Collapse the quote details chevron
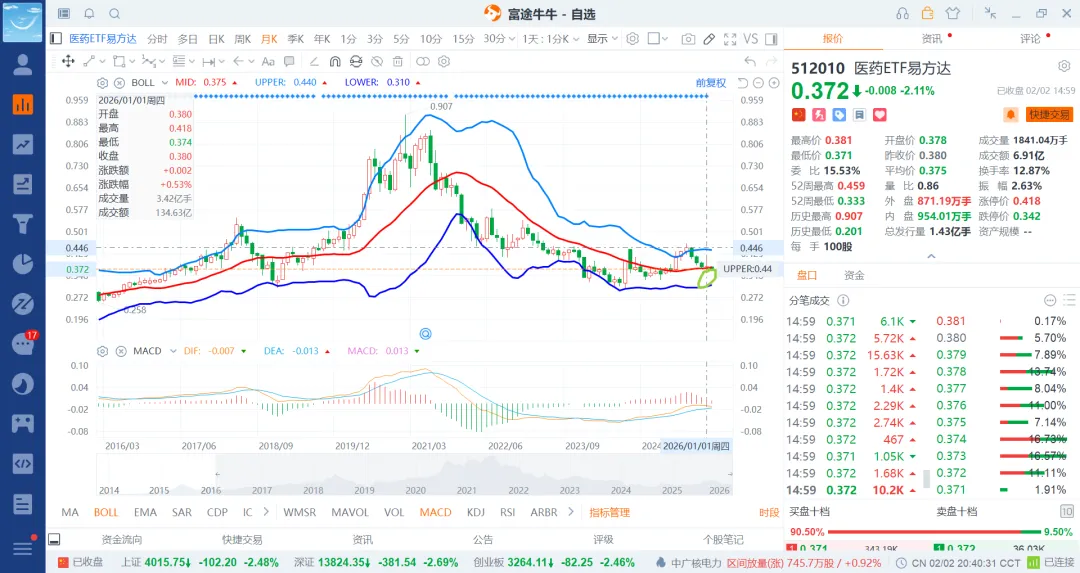This screenshot has height=573, width=1080. pyautogui.click(x=931, y=256)
